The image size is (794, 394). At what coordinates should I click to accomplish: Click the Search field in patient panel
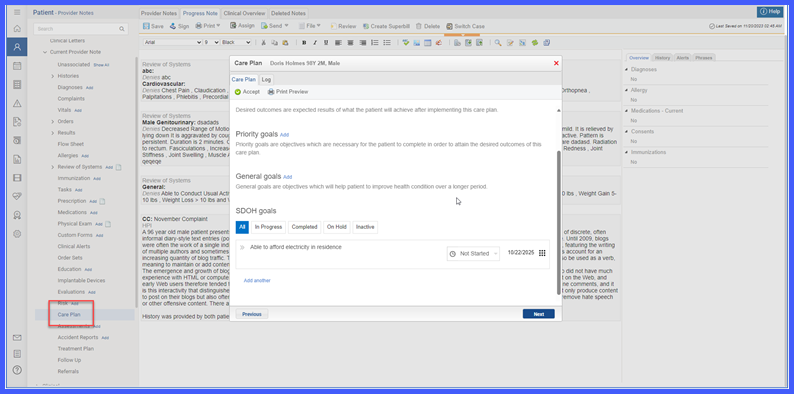point(81,29)
